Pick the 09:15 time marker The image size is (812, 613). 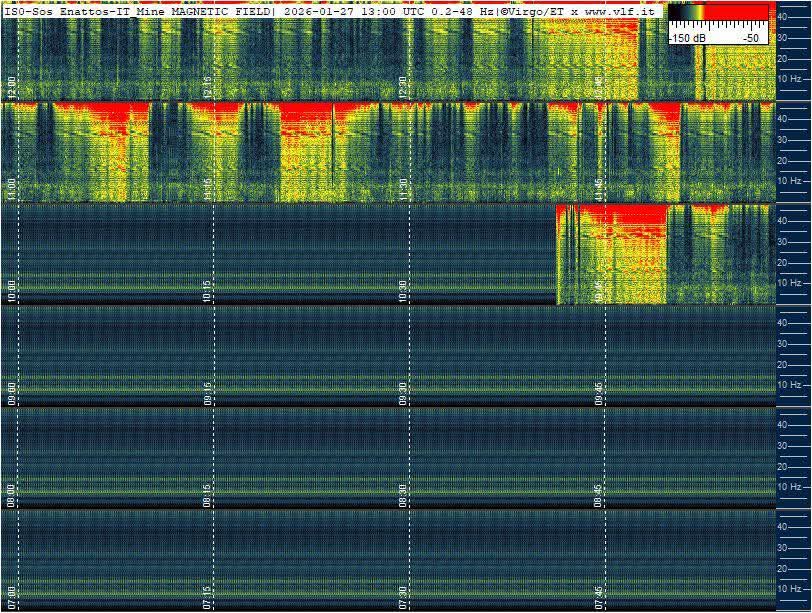click(x=207, y=393)
